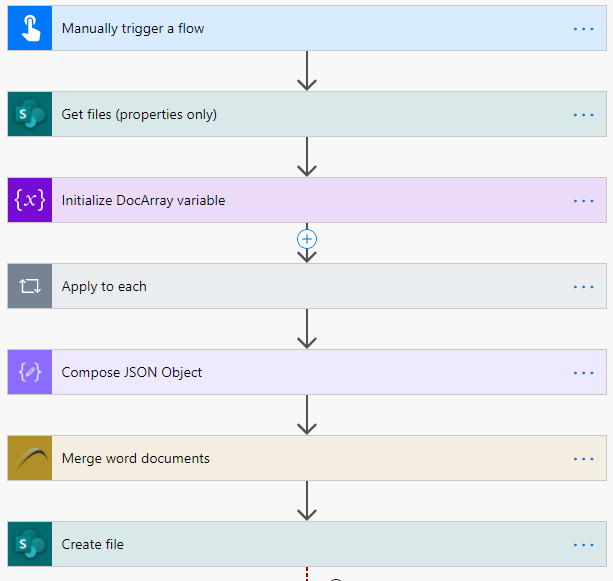
Task: Click the variable icon on Initialize DocArray
Action: pos(30,200)
